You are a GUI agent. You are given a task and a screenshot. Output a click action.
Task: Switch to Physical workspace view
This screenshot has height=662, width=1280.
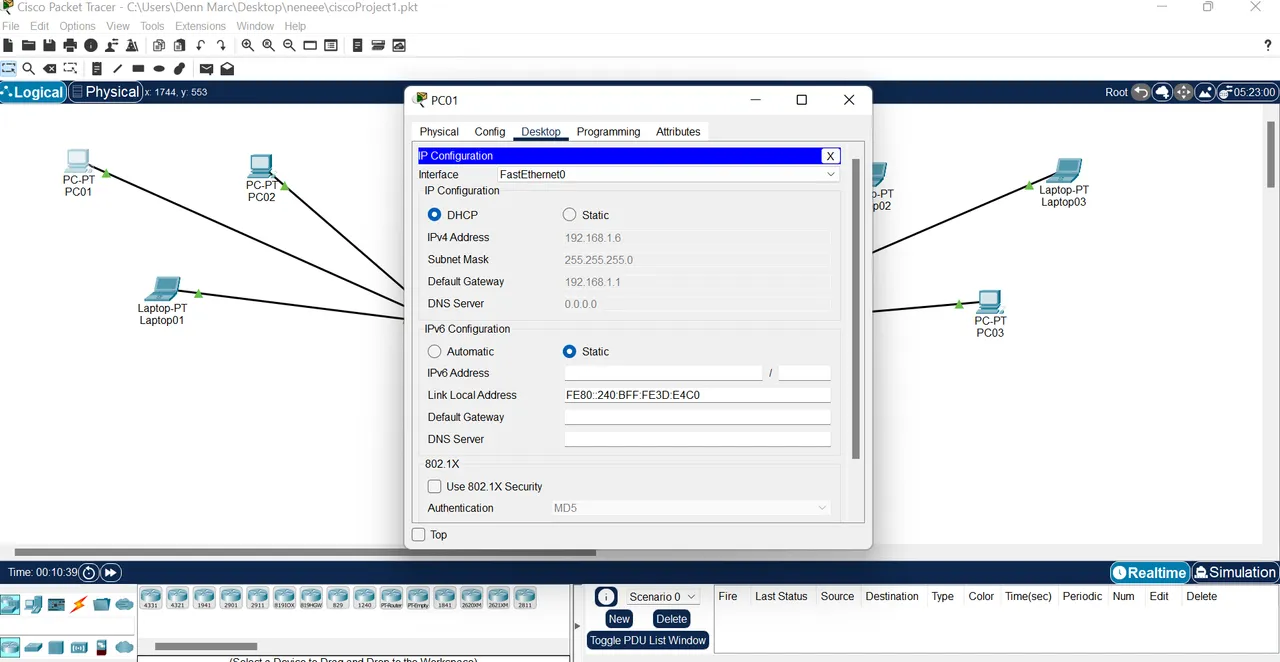[105, 92]
